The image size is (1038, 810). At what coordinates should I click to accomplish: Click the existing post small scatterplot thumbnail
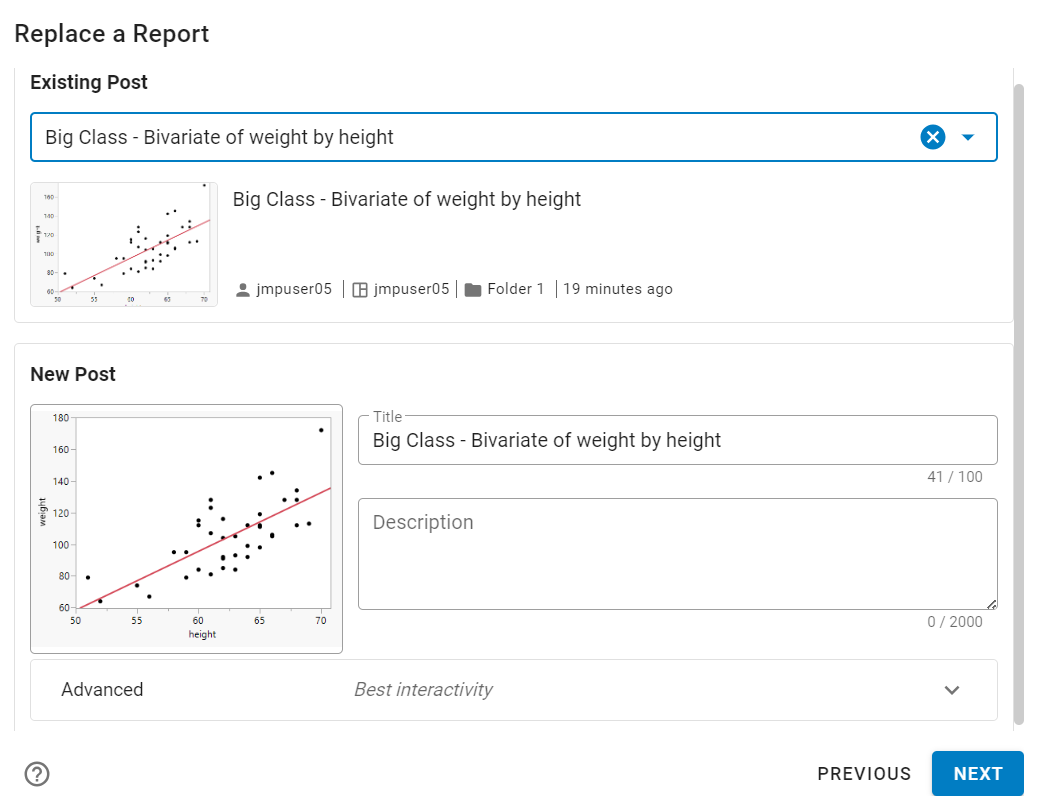[124, 244]
